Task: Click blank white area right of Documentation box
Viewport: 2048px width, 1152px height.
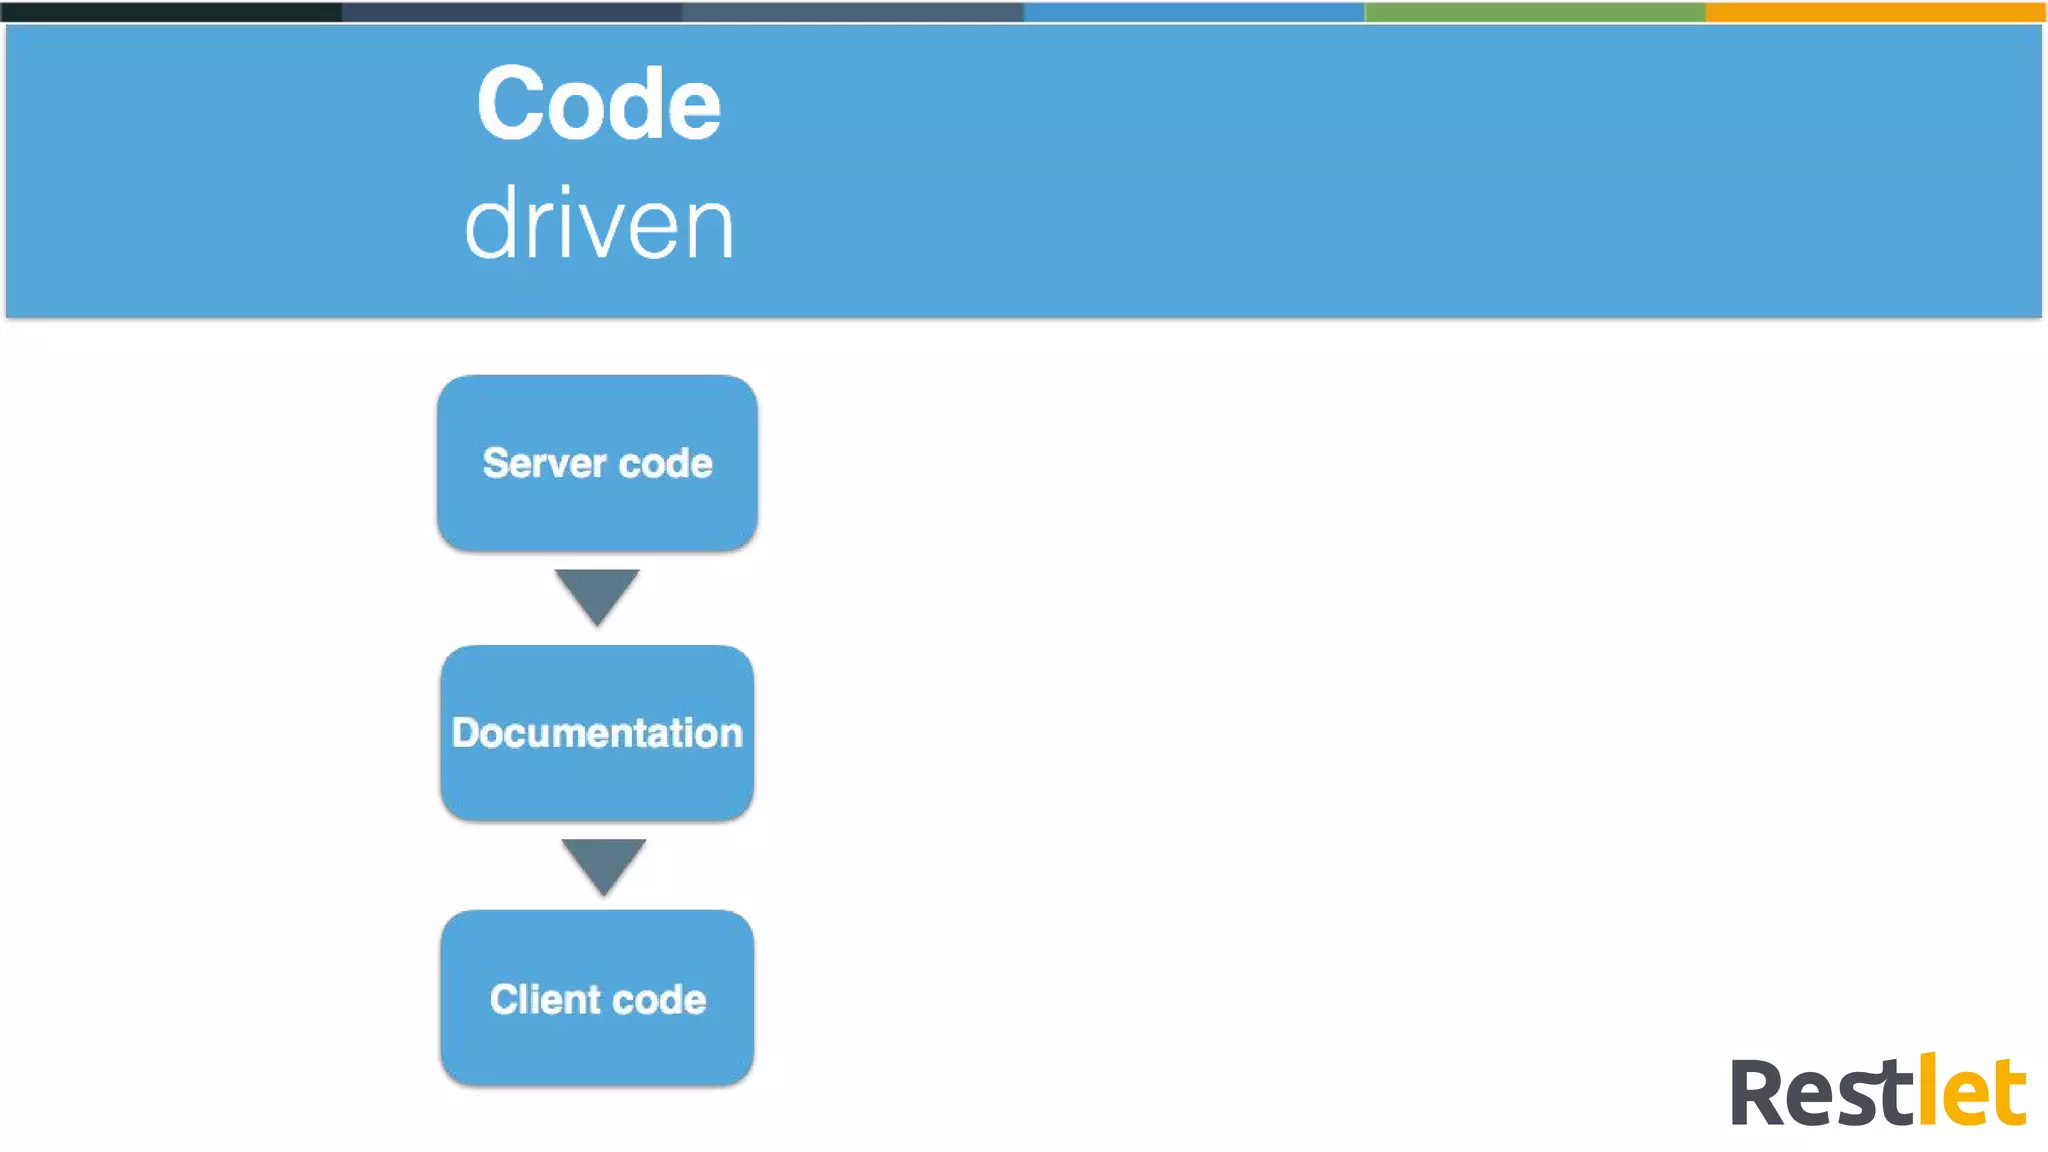Action: coord(1200,733)
